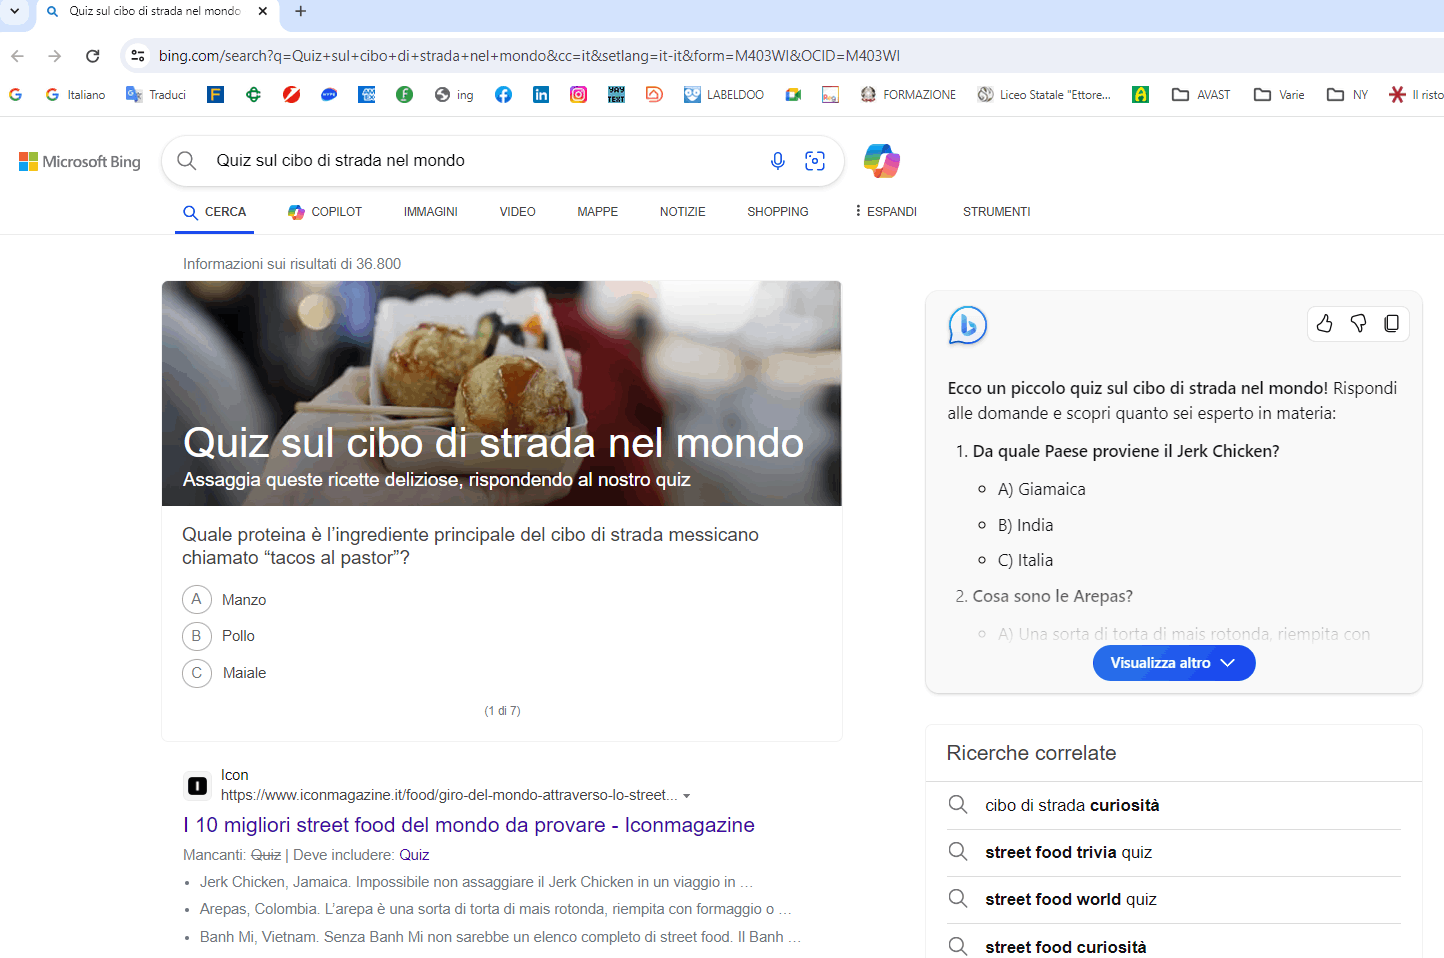Click the '(1 di 7)' quiz progress text
The image size is (1444, 958).
502,711
